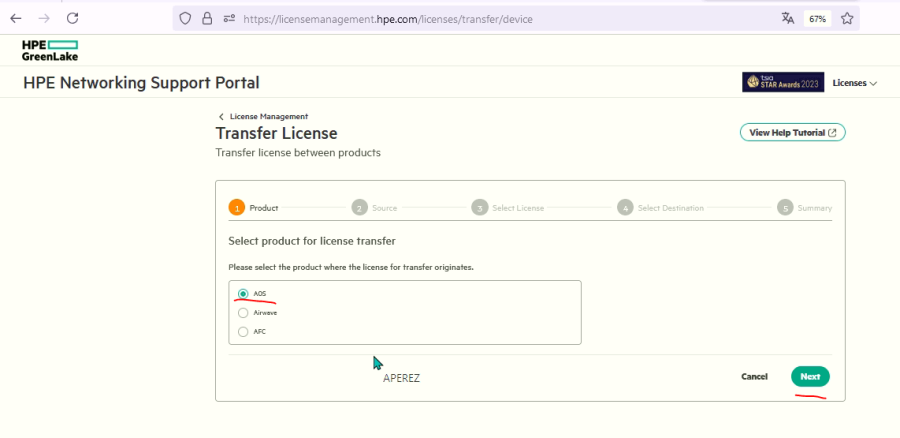The height and width of the screenshot is (438, 900).
Task: Click step 4 Select Destination
Action: (625, 208)
